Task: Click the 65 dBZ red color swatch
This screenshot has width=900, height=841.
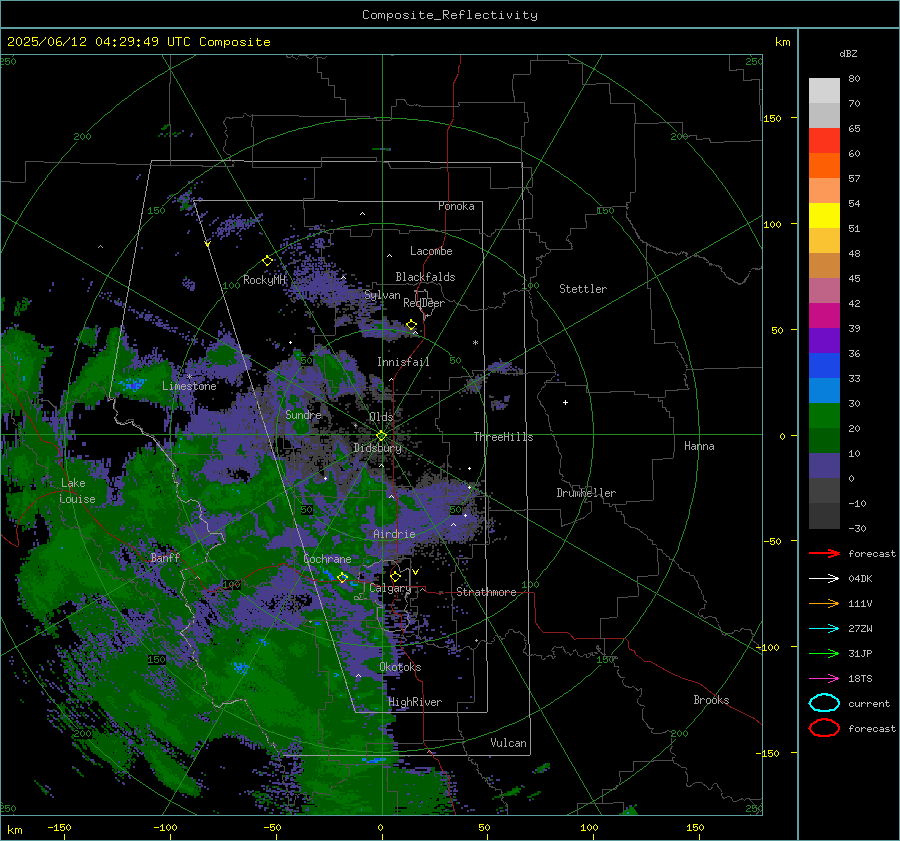Action: point(824,140)
